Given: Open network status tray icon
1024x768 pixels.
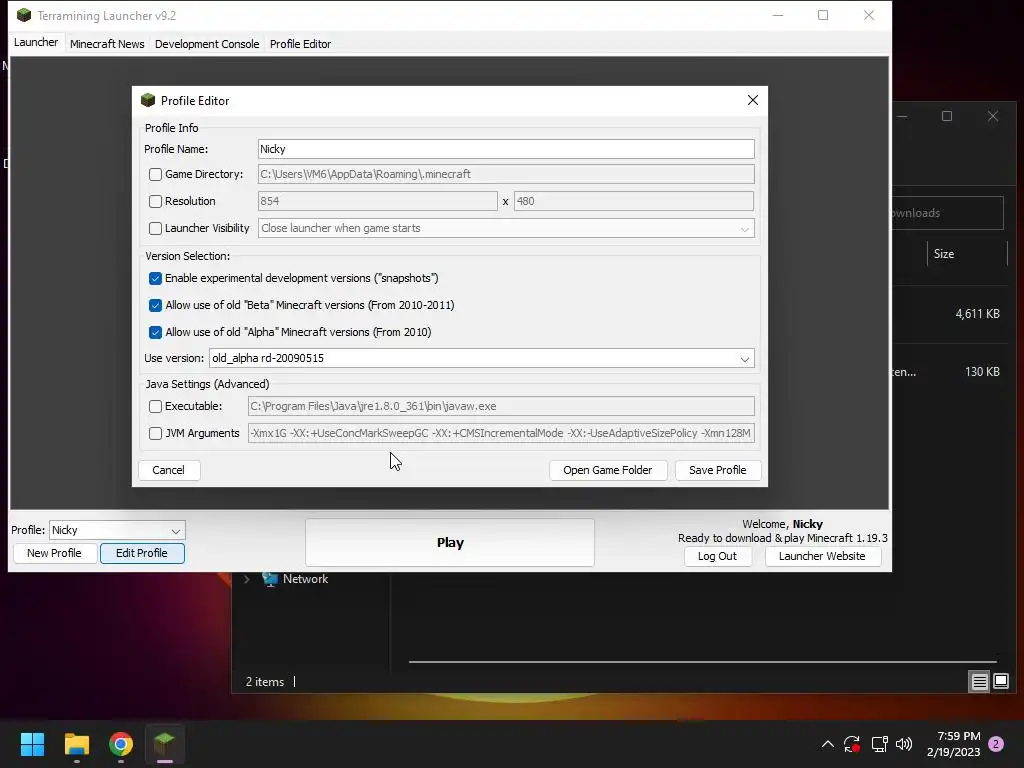Looking at the screenshot, I should click(879, 744).
